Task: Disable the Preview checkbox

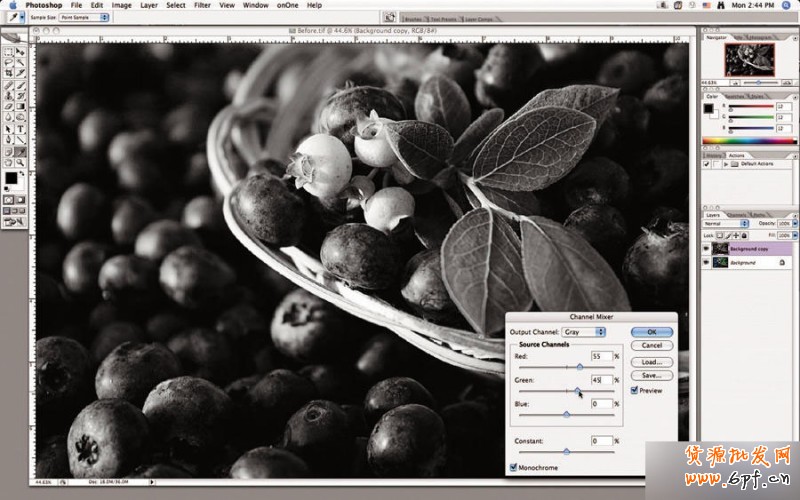Action: [634, 390]
